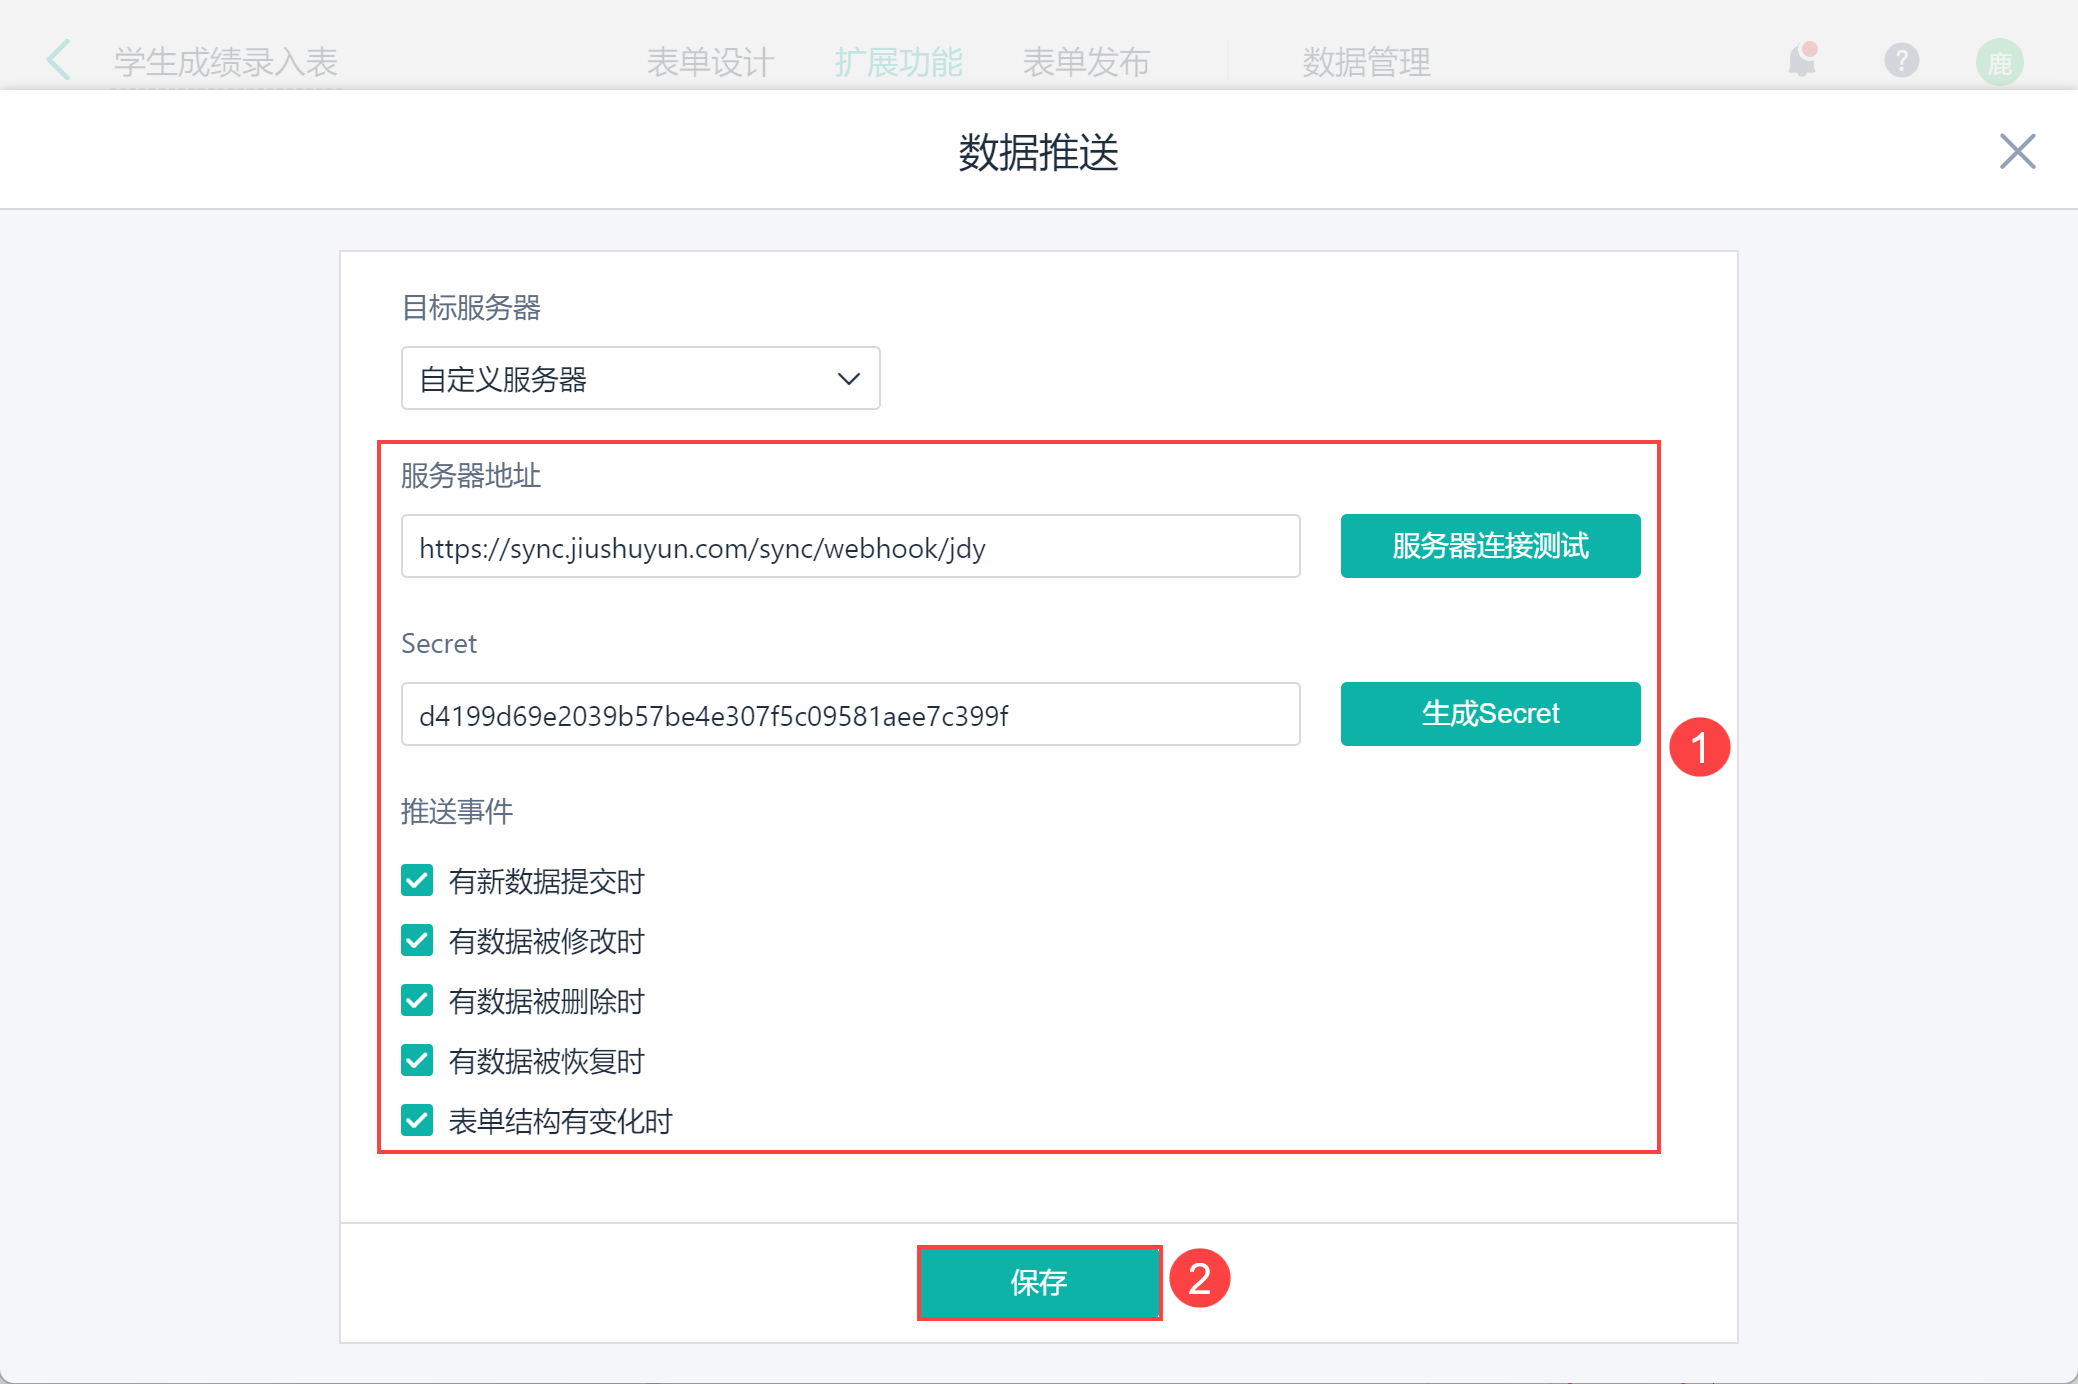The image size is (2078, 1384).
Task: Toggle 有数据被修改时 checkbox
Action: pos(417,940)
